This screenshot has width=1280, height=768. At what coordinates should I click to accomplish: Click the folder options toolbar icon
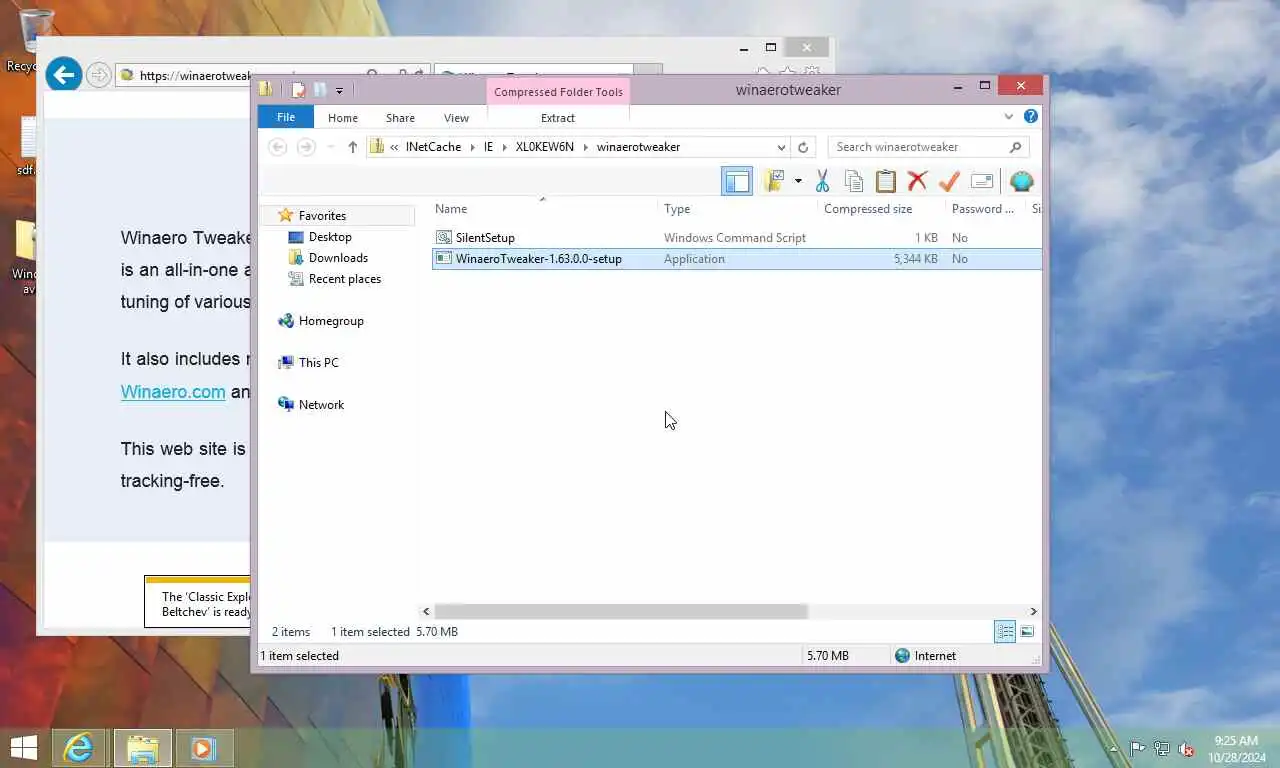tap(774, 181)
